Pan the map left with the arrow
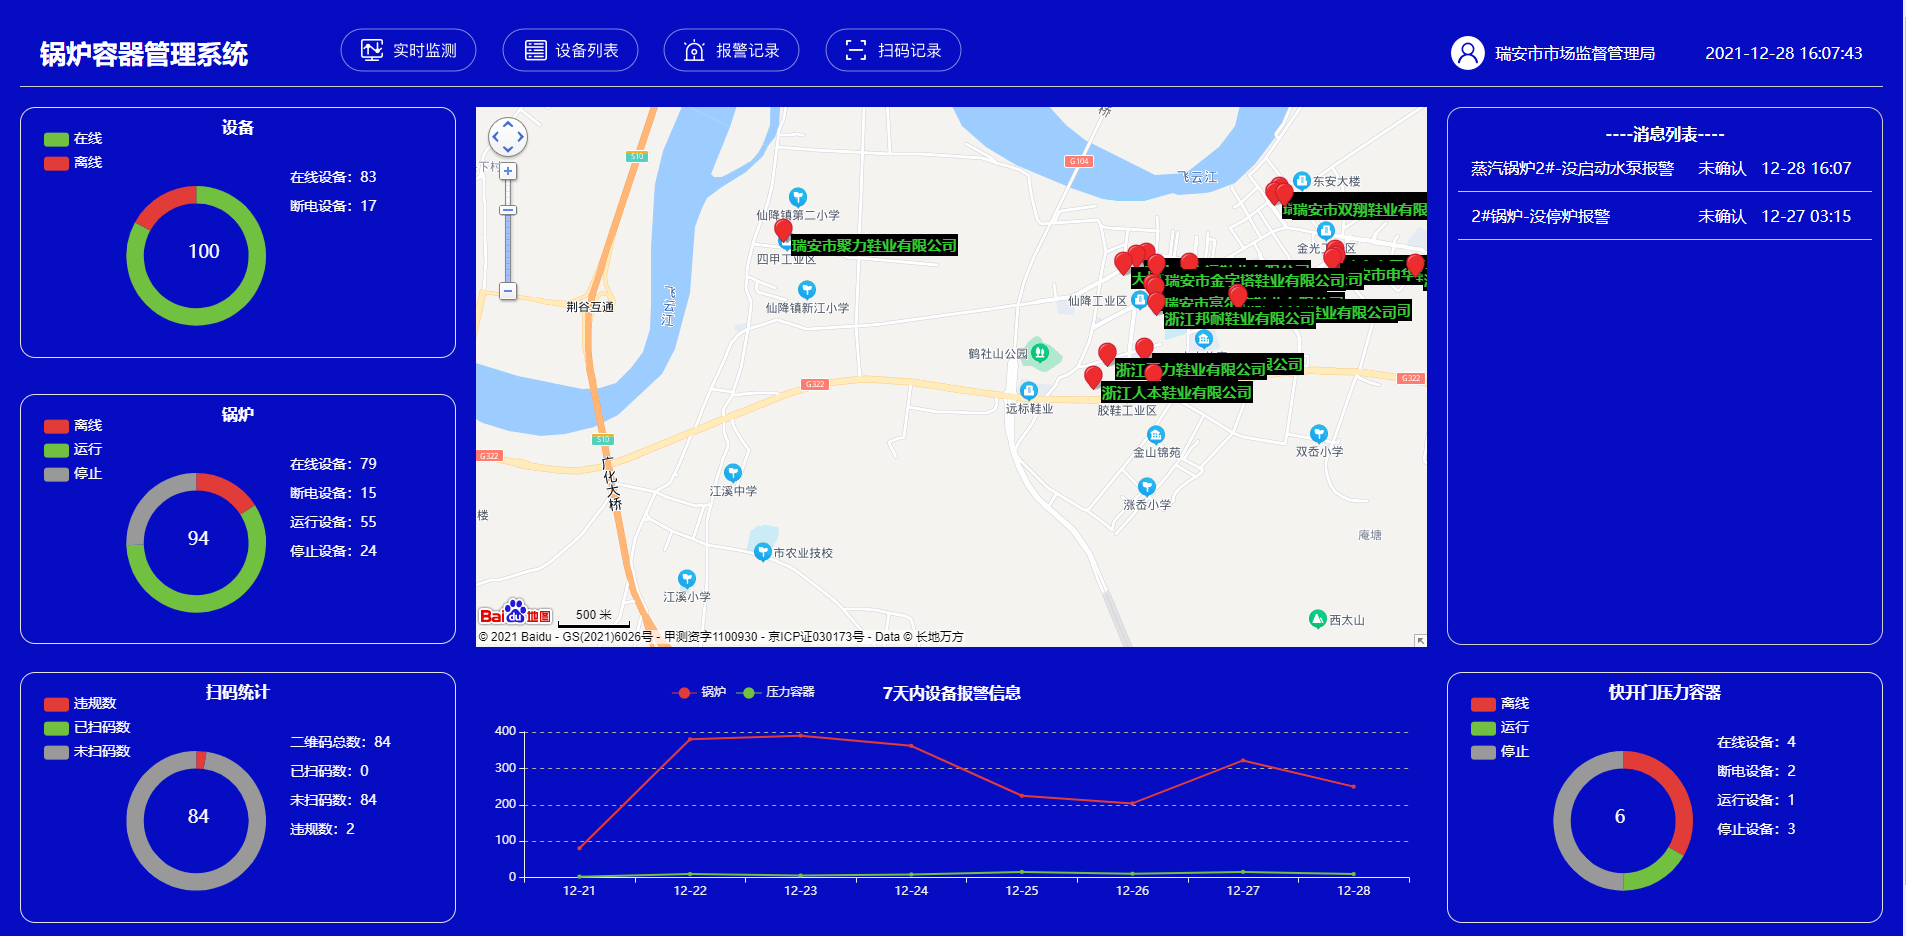The height and width of the screenshot is (936, 1906). coord(495,137)
